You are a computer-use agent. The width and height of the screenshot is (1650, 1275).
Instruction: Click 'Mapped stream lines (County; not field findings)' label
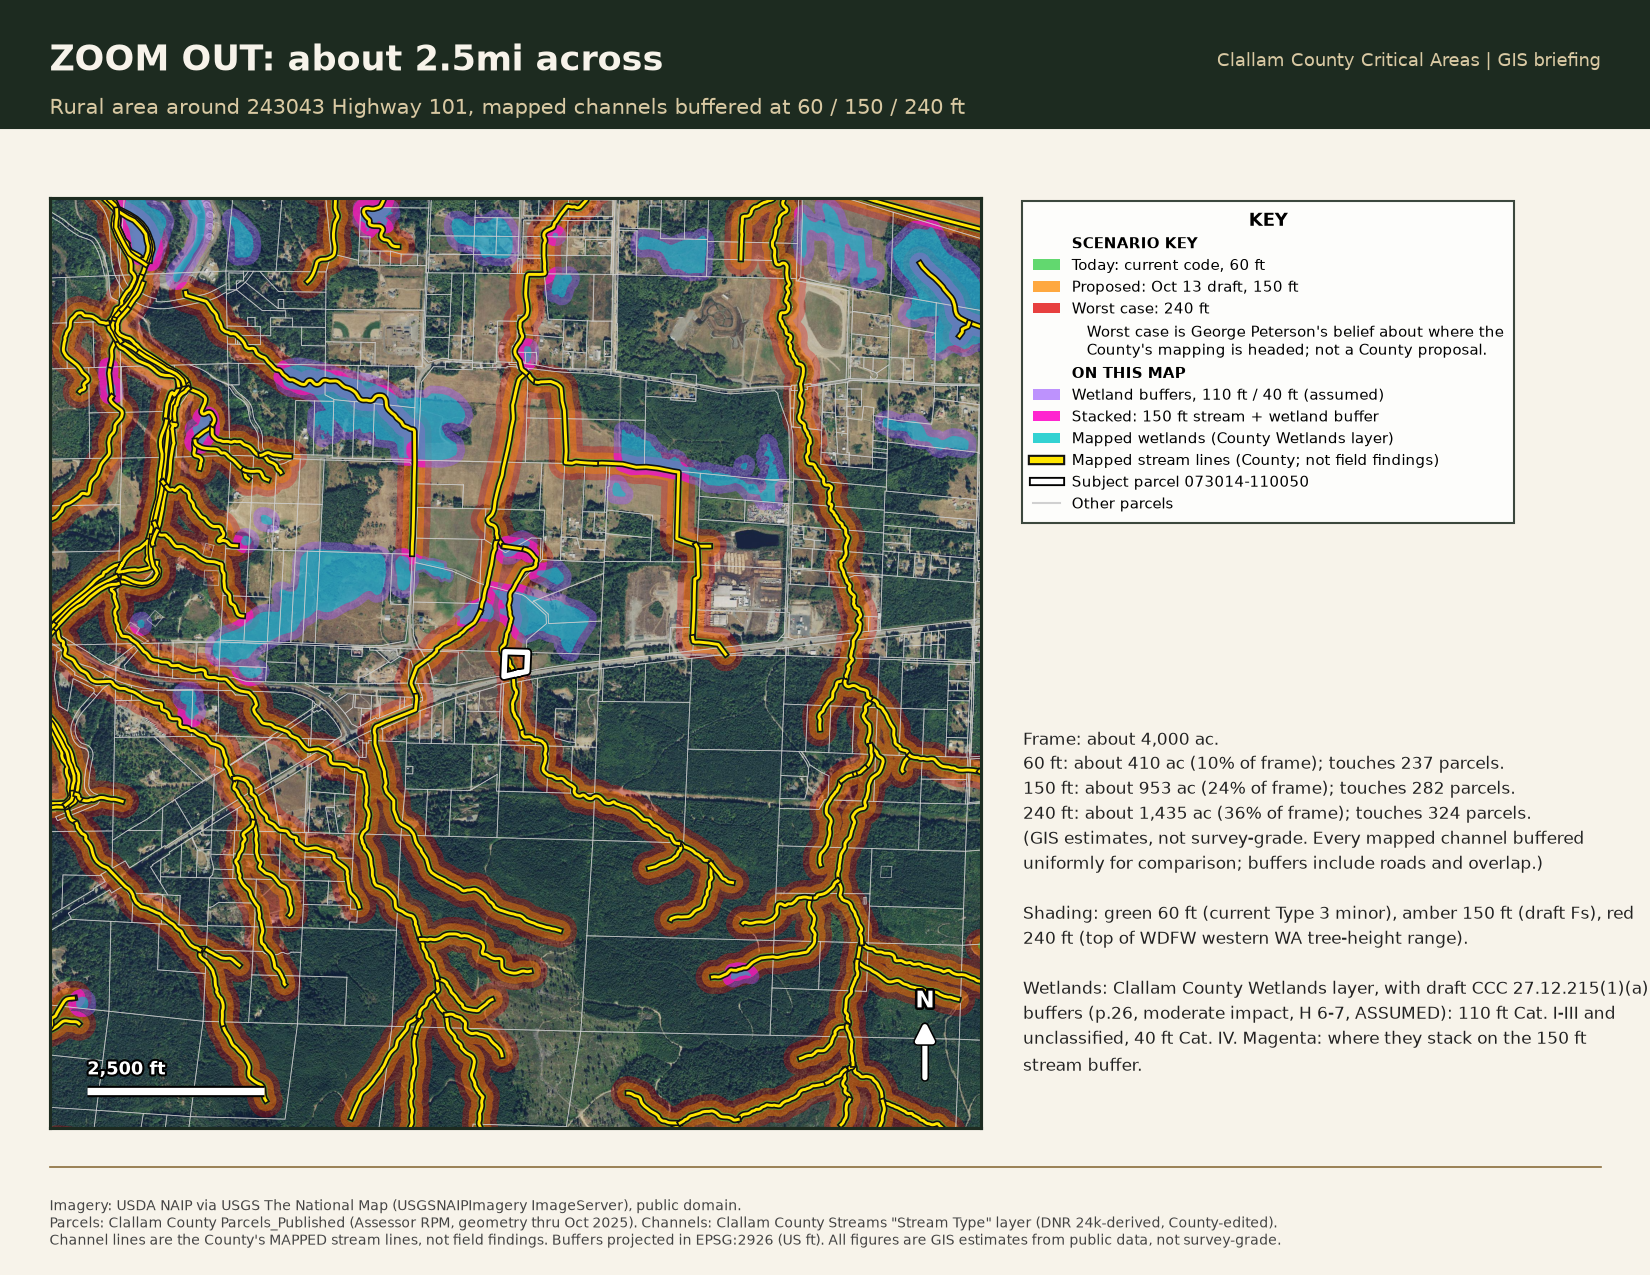[1255, 460]
